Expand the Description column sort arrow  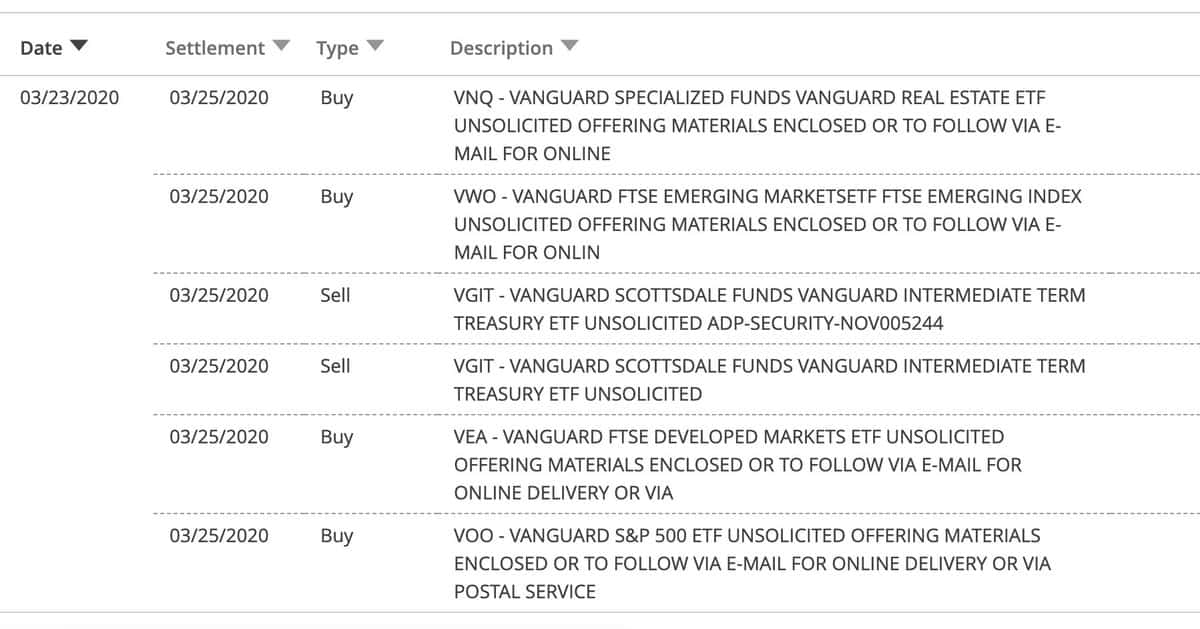tap(569, 46)
